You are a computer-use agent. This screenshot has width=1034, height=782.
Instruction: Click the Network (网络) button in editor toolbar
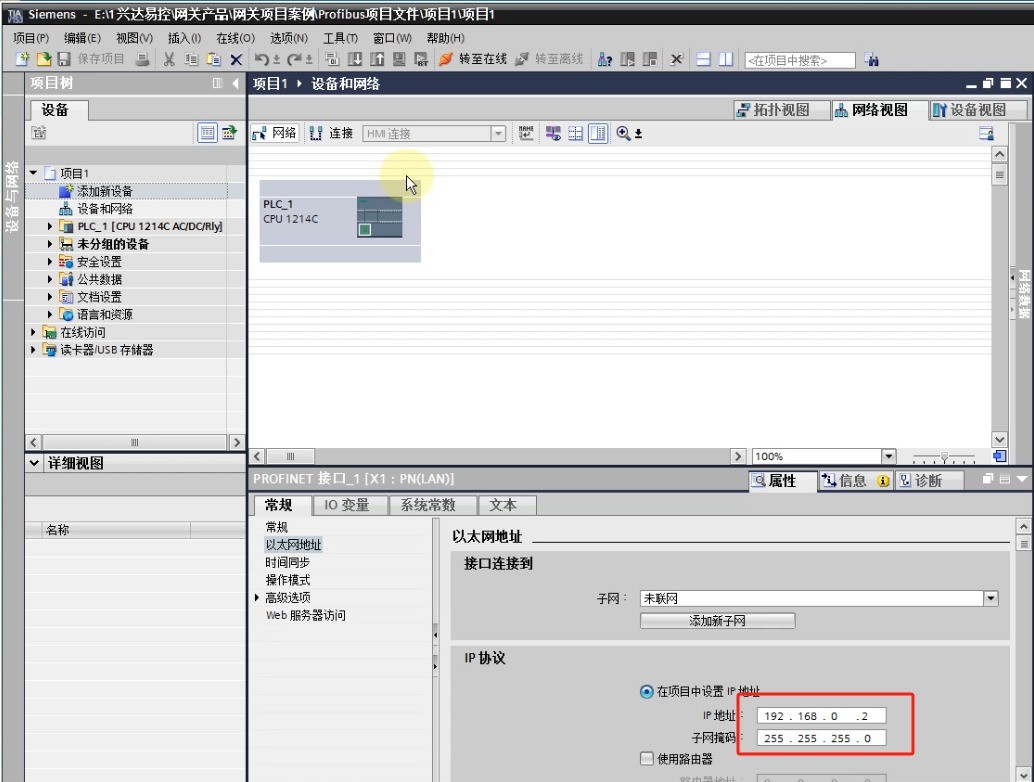pos(273,133)
